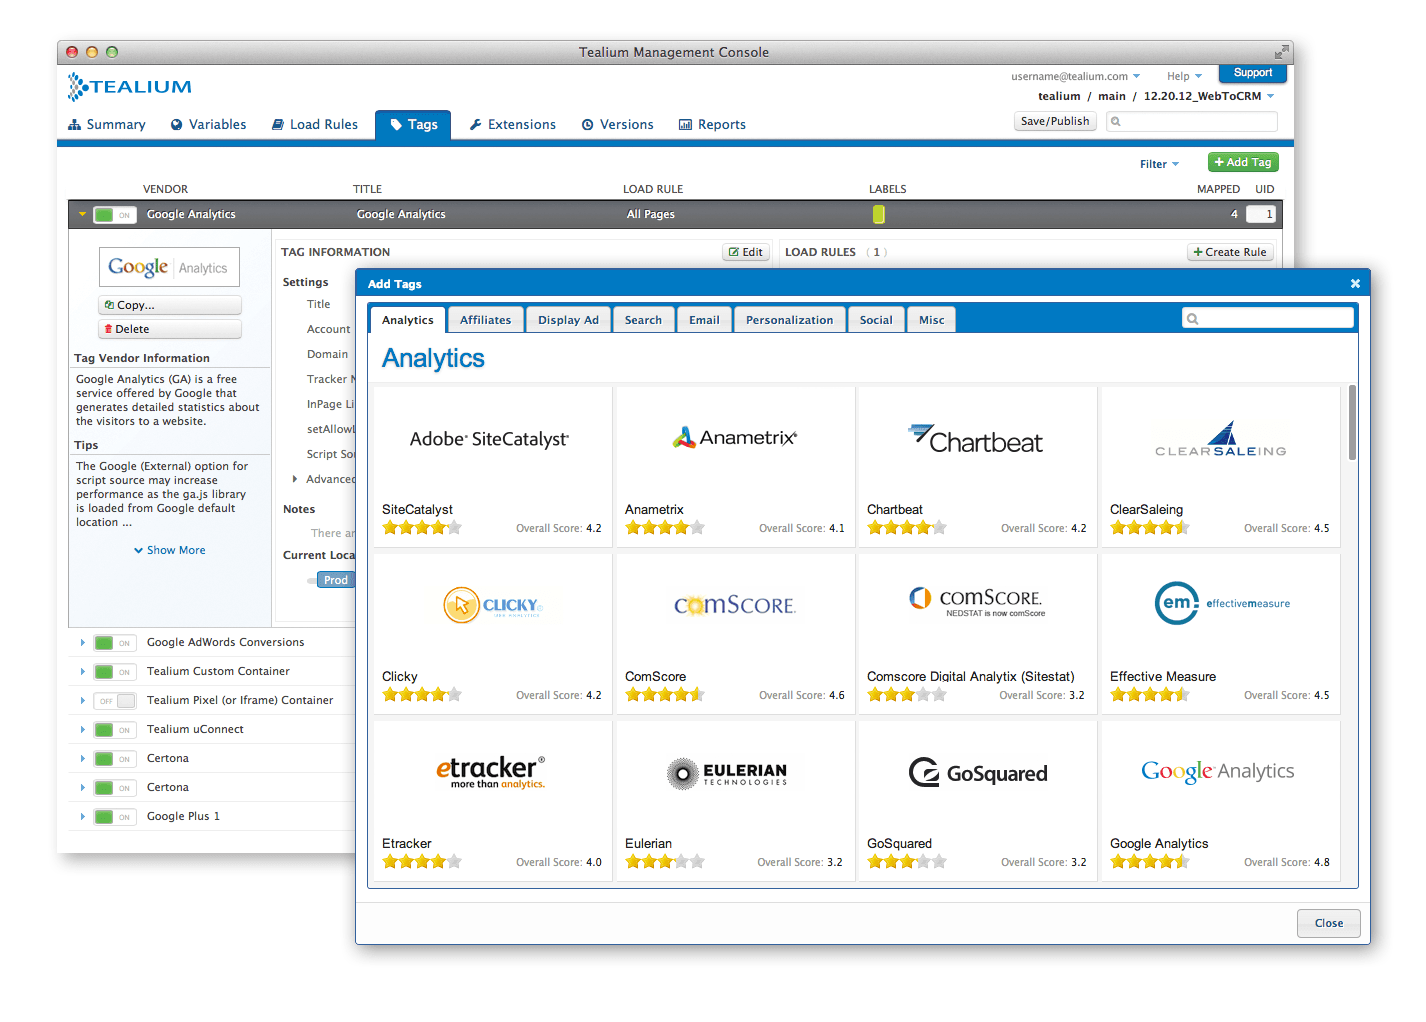Viewport: 1426px width, 1022px height.
Task: Click the fullscreen expand icon in title bar
Action: [1281, 52]
